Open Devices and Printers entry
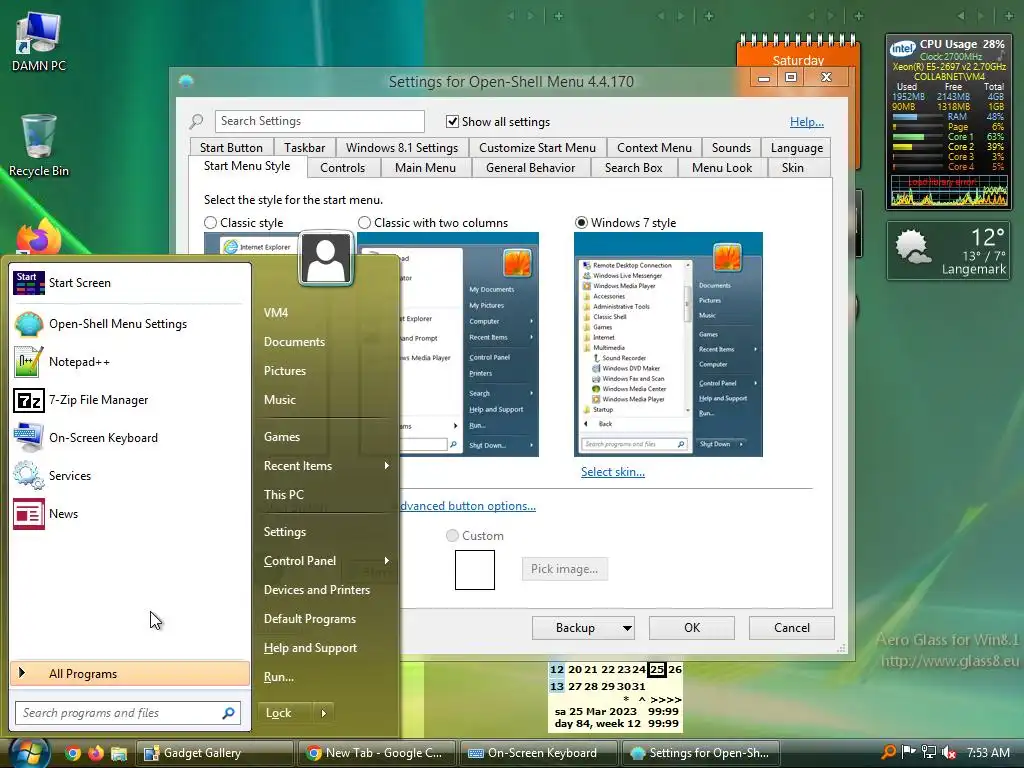The width and height of the screenshot is (1024, 768). coord(317,590)
